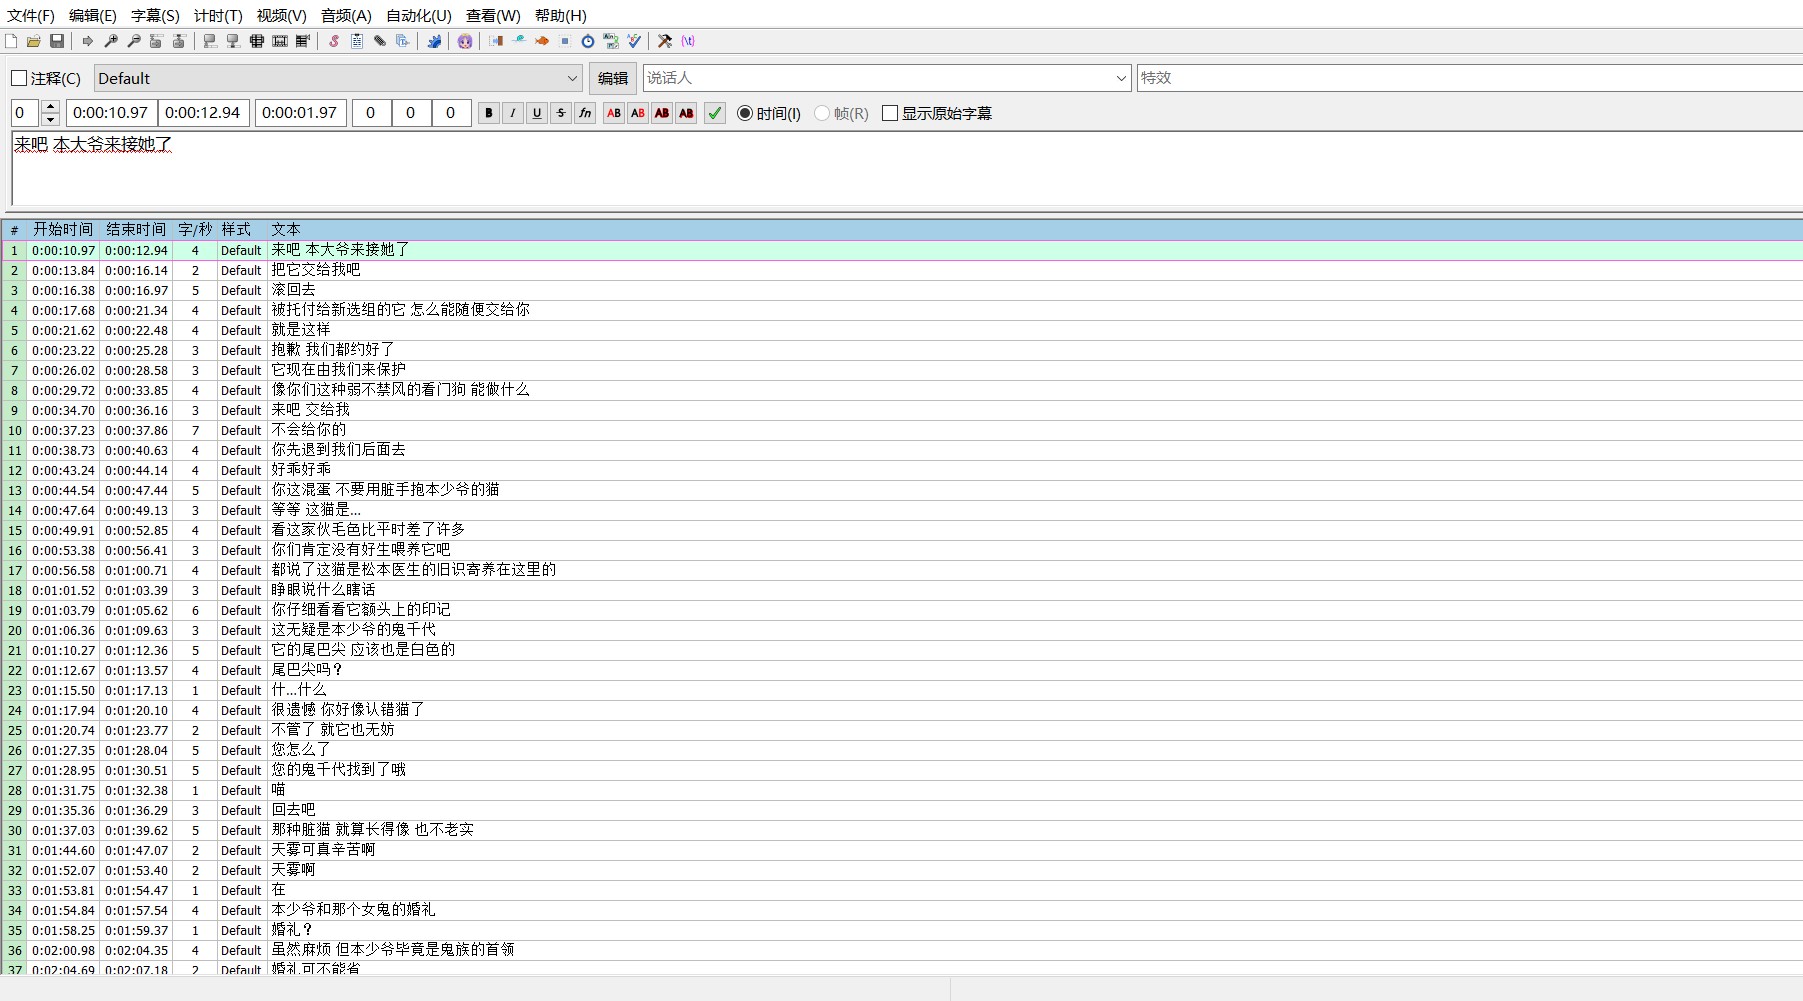Snap subtitle start to video
Image resolution: width=1803 pixels, height=1001 pixels.
pyautogui.click(x=210, y=41)
